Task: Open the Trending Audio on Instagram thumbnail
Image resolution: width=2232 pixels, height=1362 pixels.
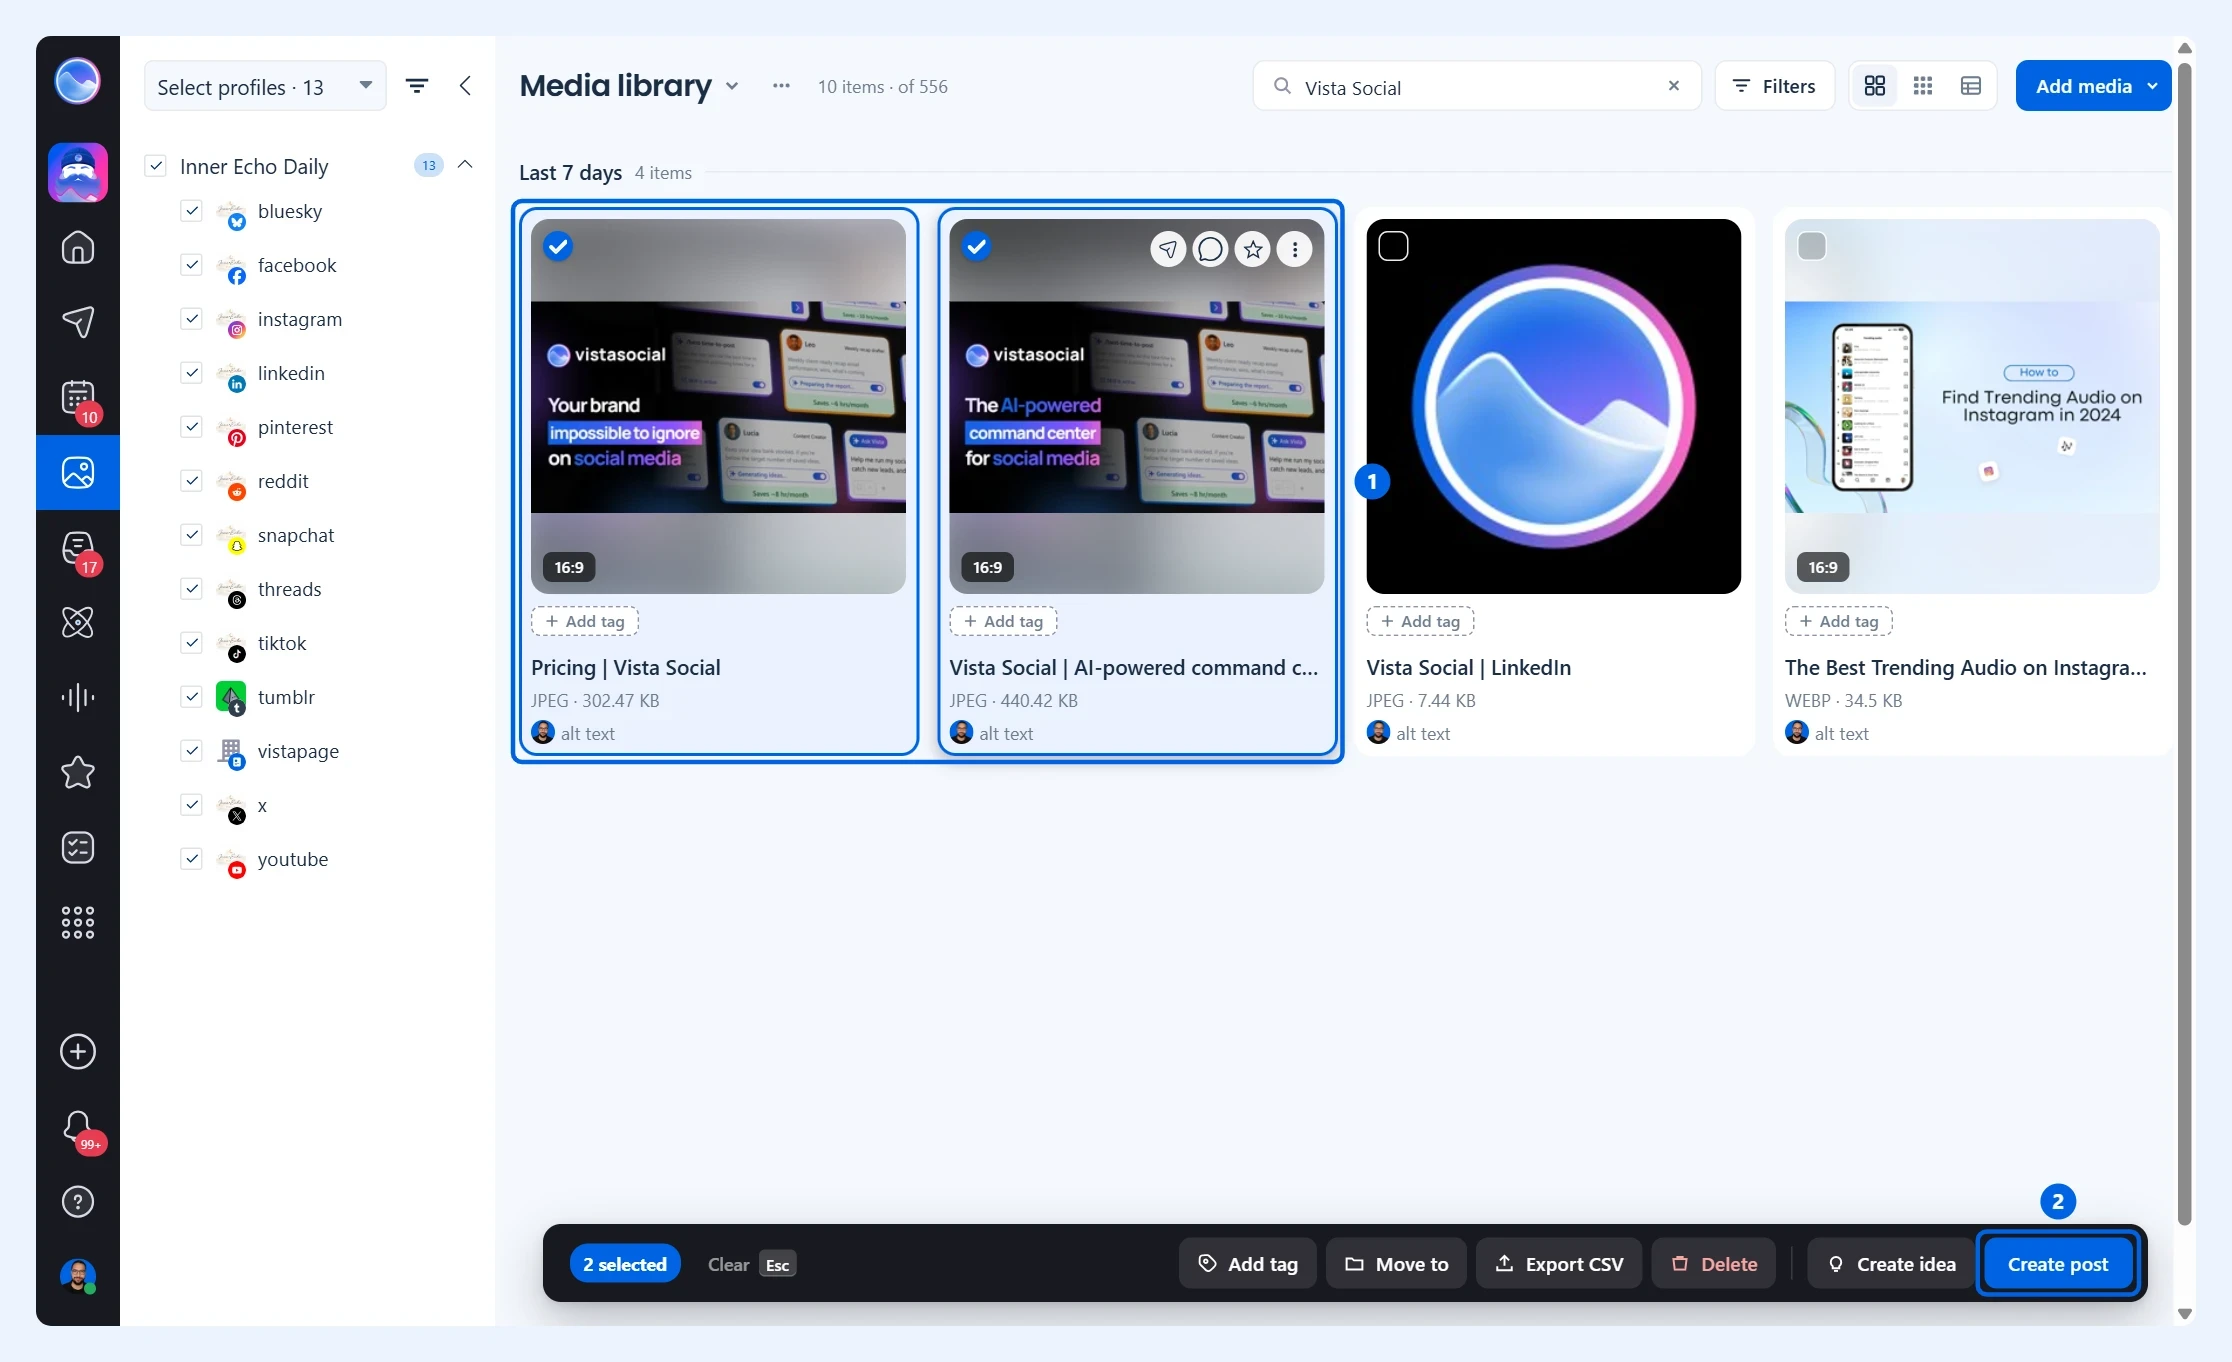Action: (1972, 406)
